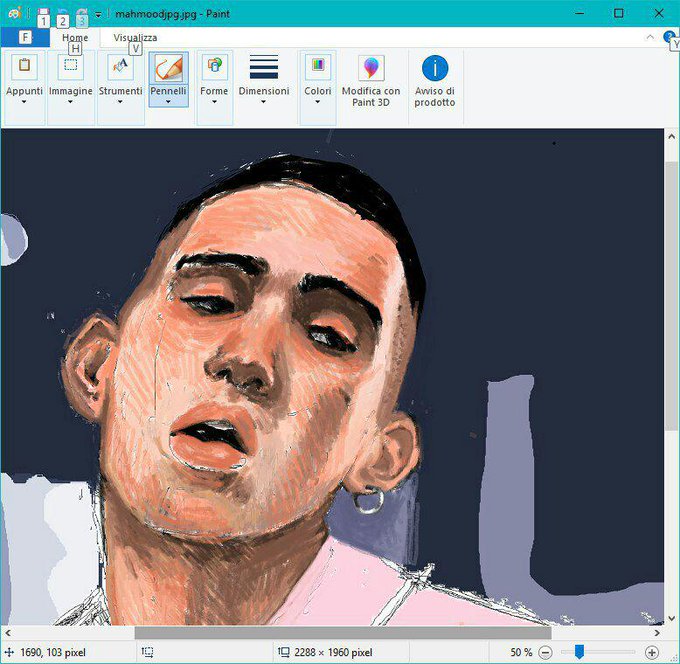Screen dimensions: 680x664
Task: Click the Redo icon in quick access toolbar
Action: click(82, 16)
